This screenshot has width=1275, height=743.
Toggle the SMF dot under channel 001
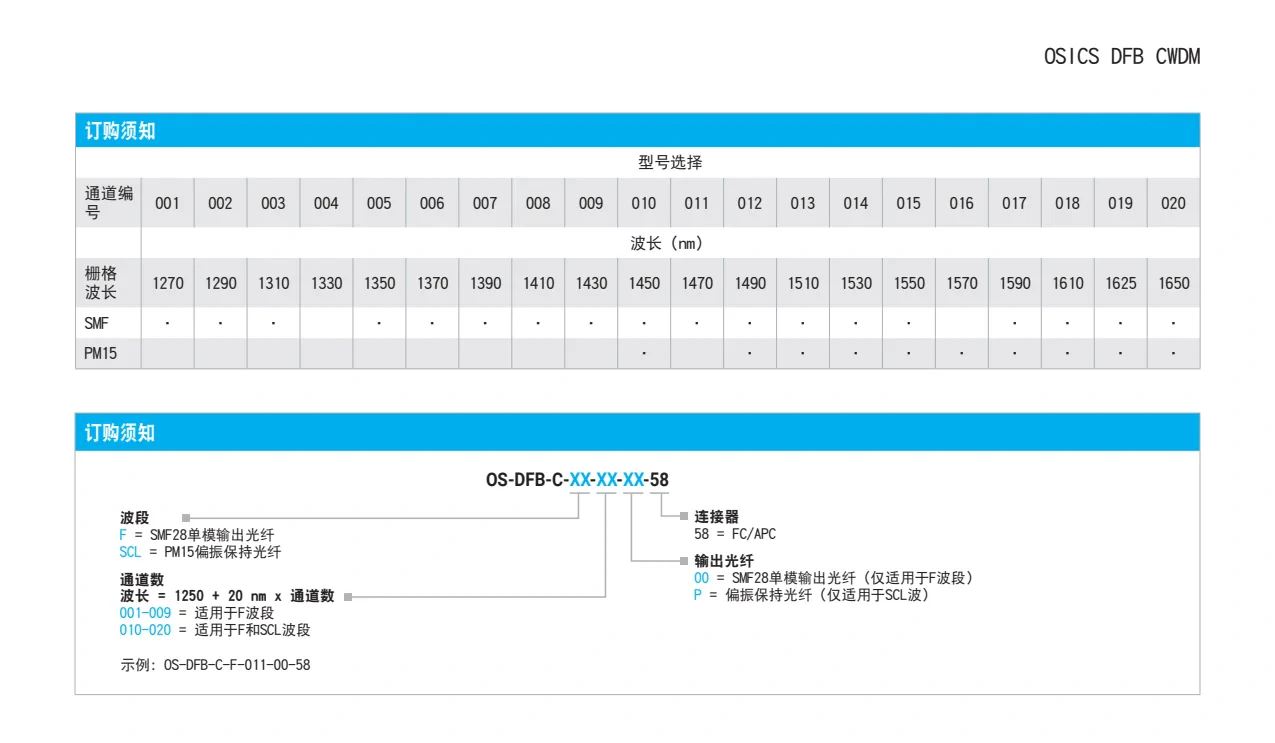point(167,322)
